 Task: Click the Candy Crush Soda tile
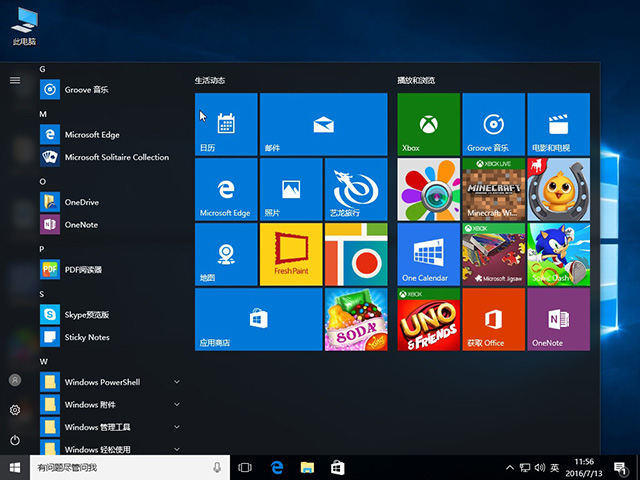355,319
